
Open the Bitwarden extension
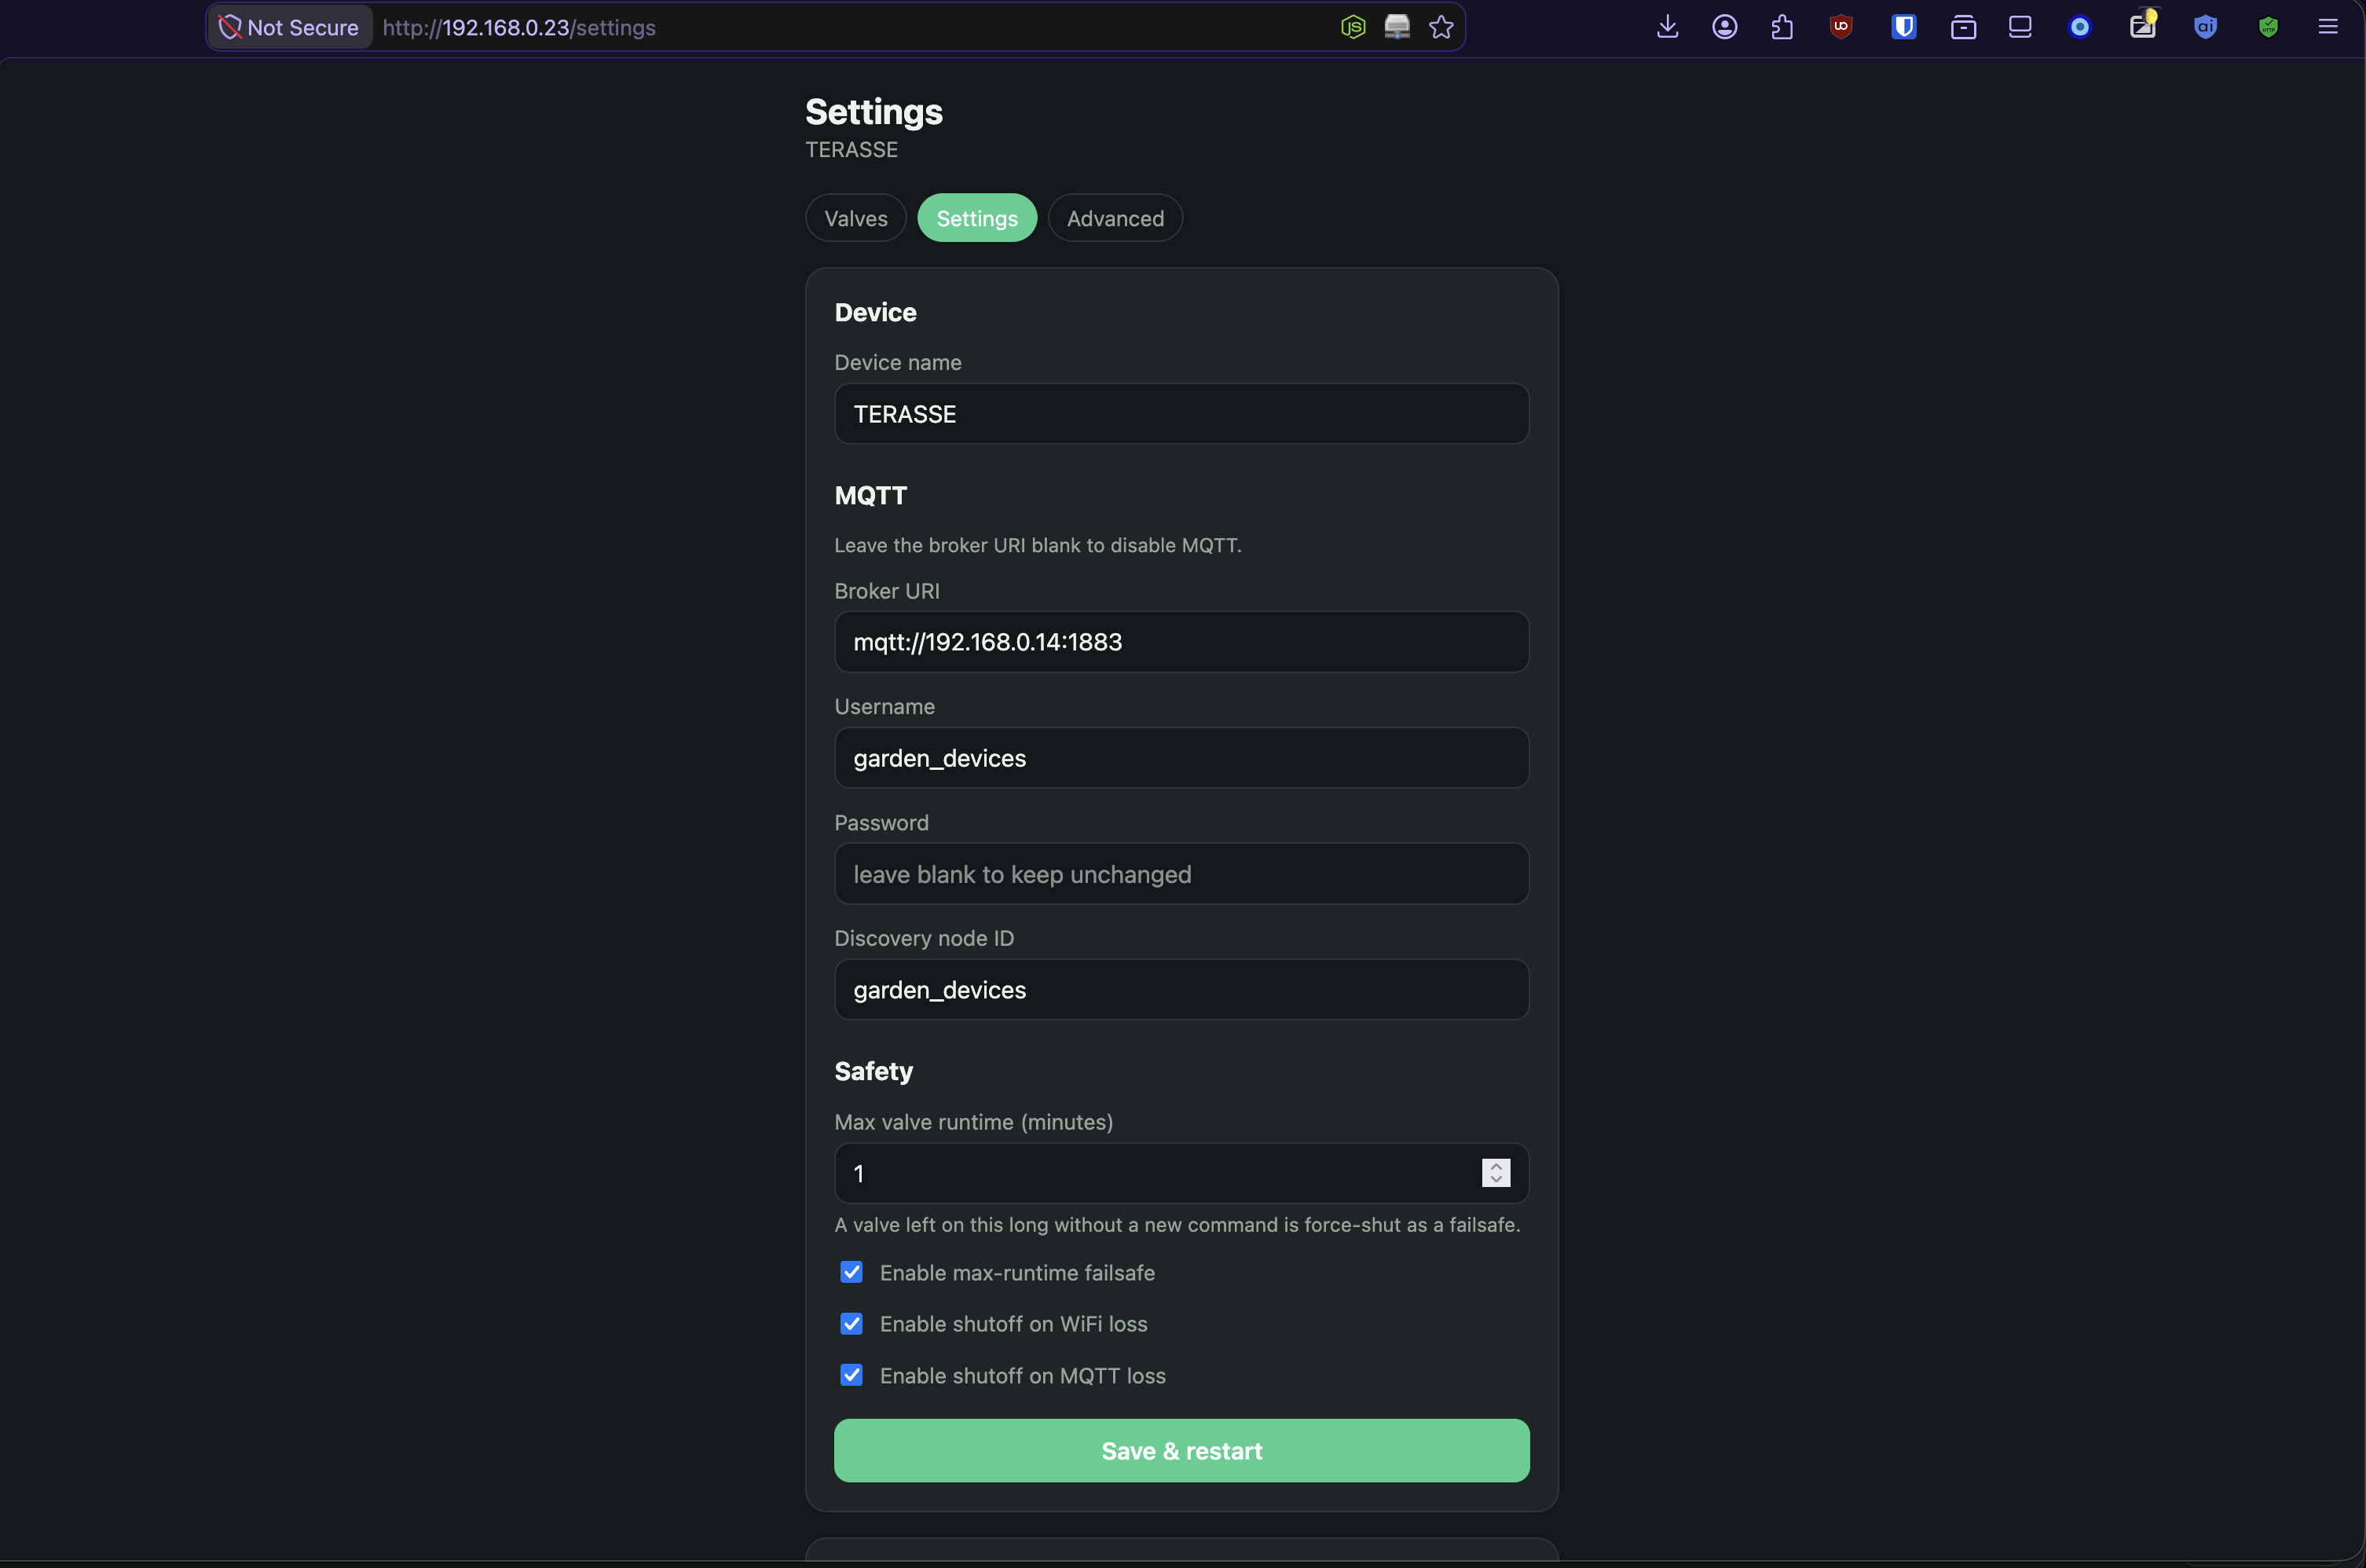[1903, 27]
